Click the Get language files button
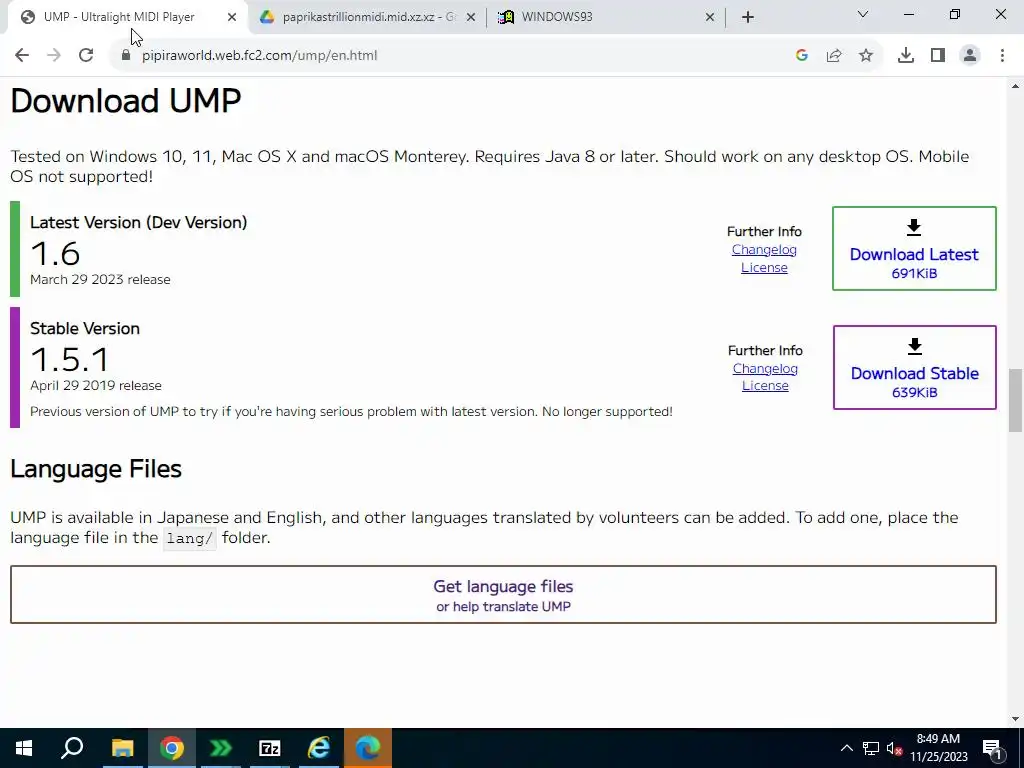This screenshot has width=1024, height=768. tap(504, 594)
